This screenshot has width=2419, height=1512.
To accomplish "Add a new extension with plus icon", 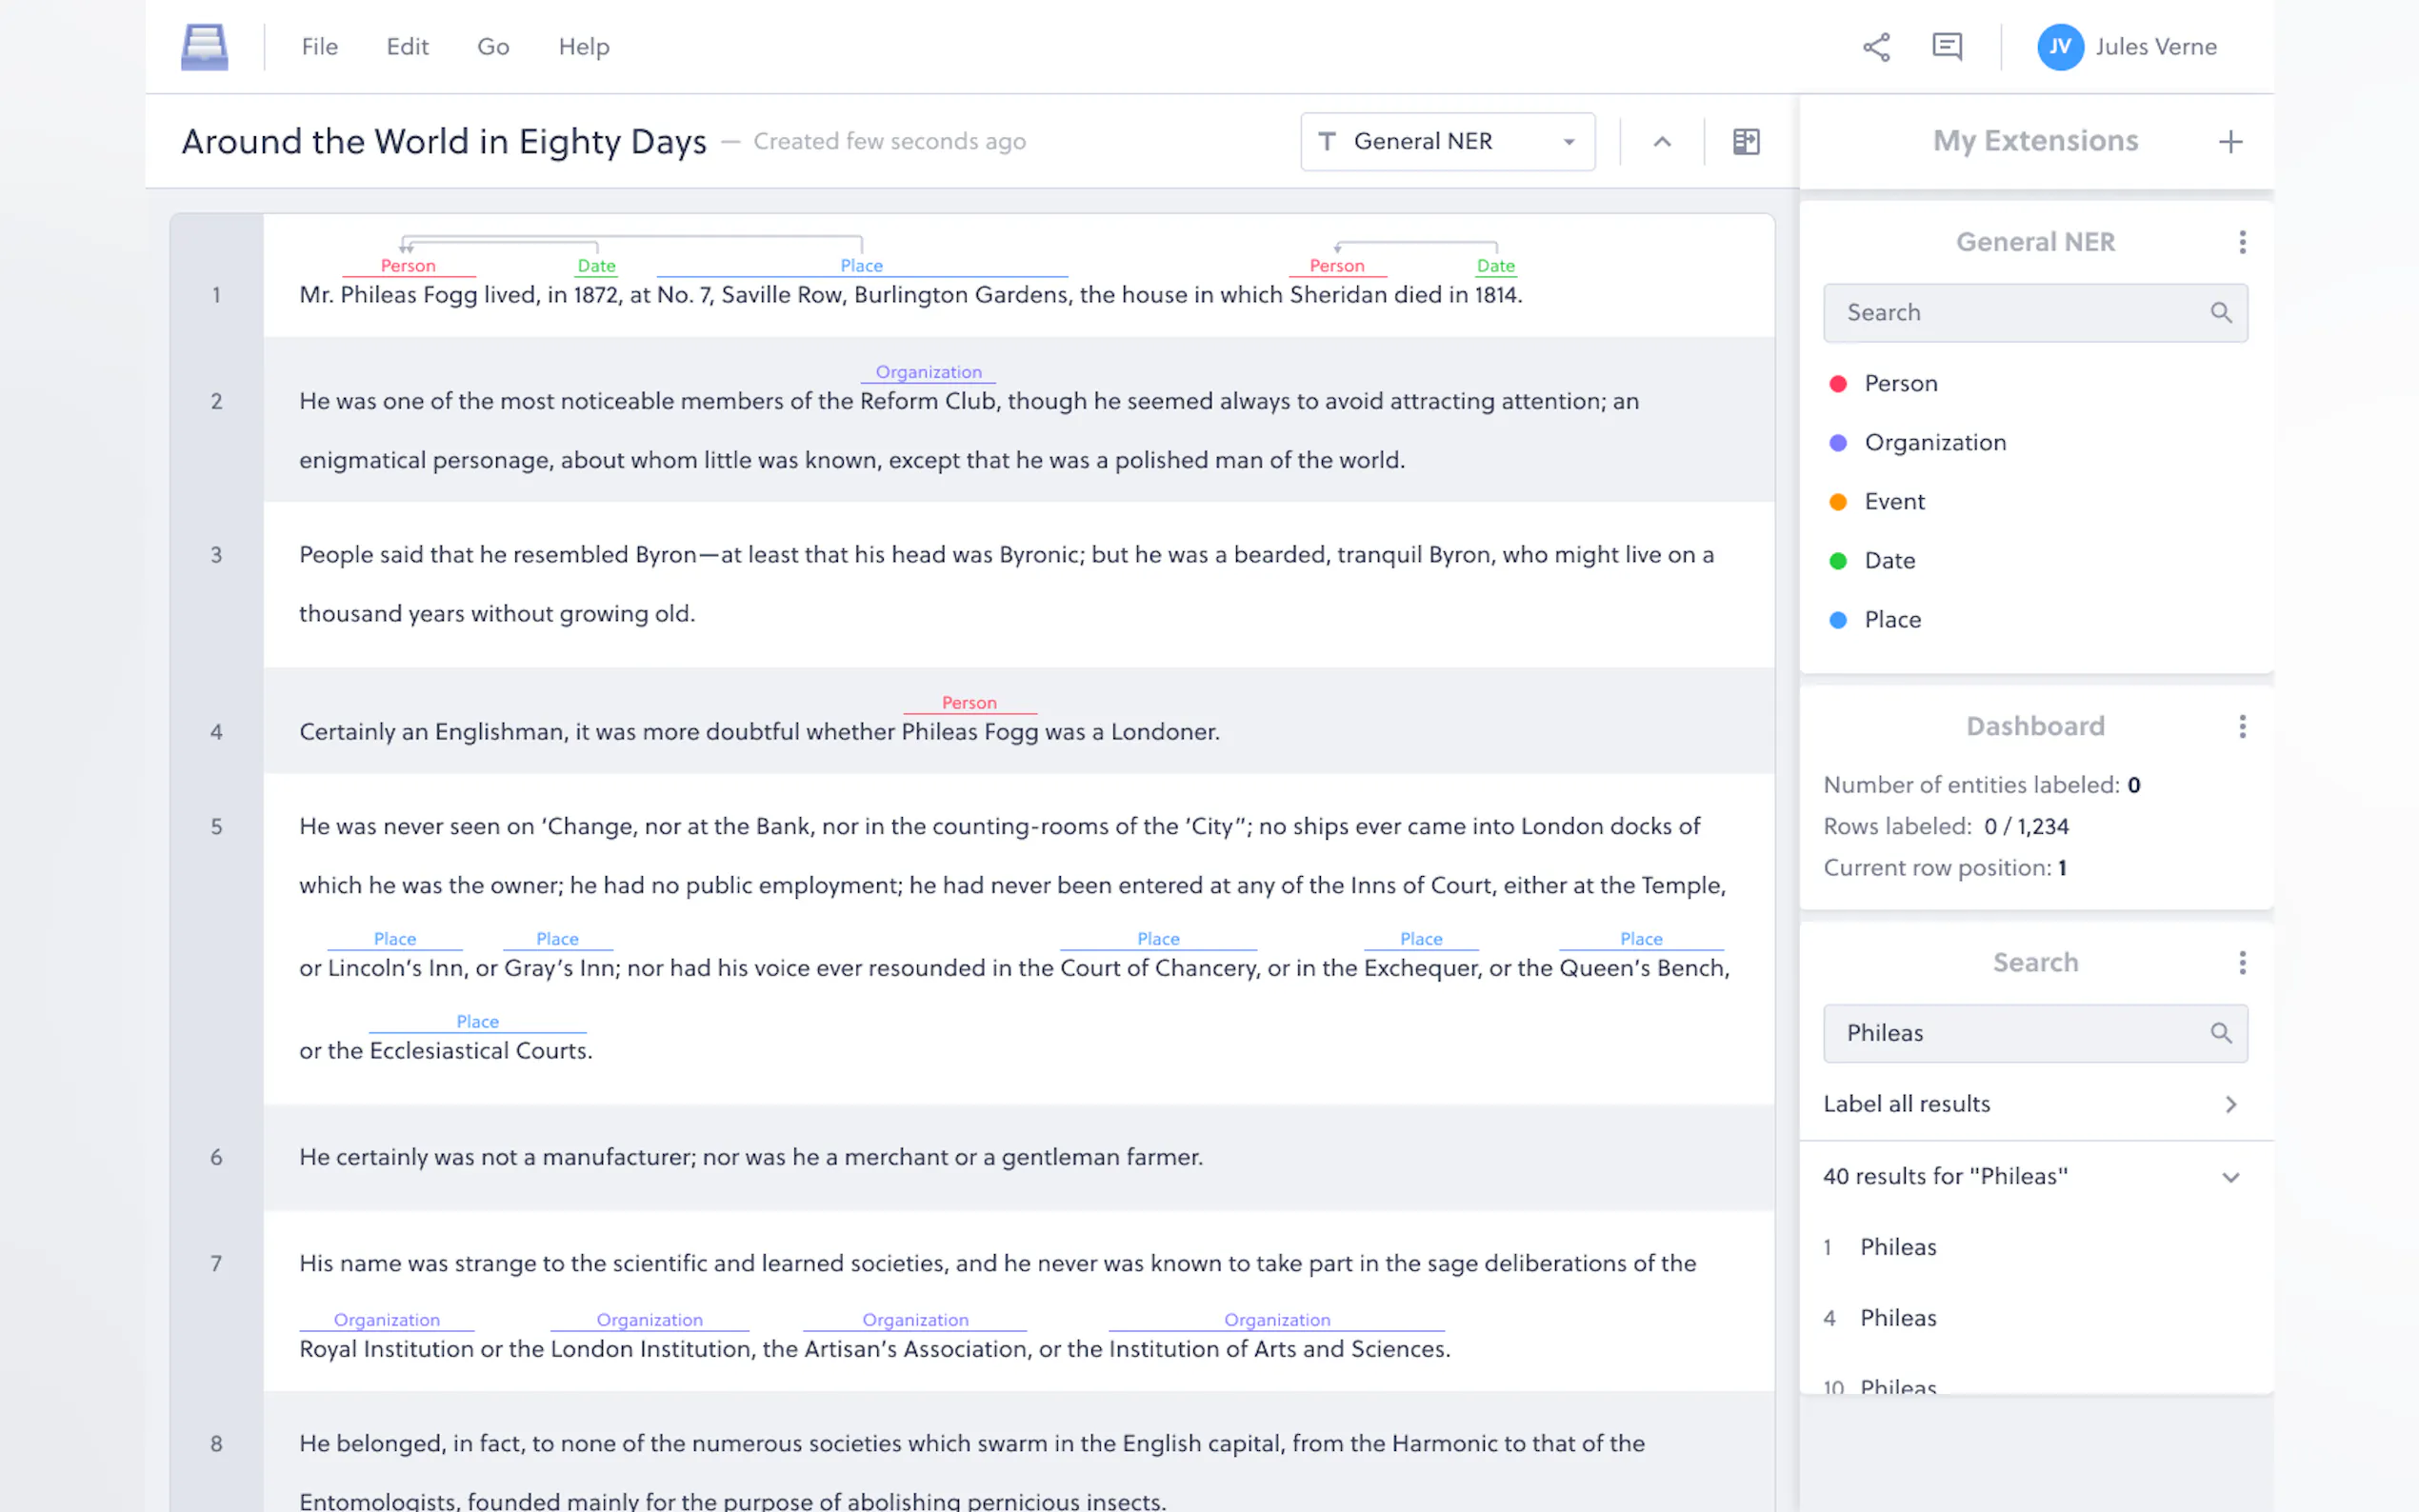I will coord(2230,141).
